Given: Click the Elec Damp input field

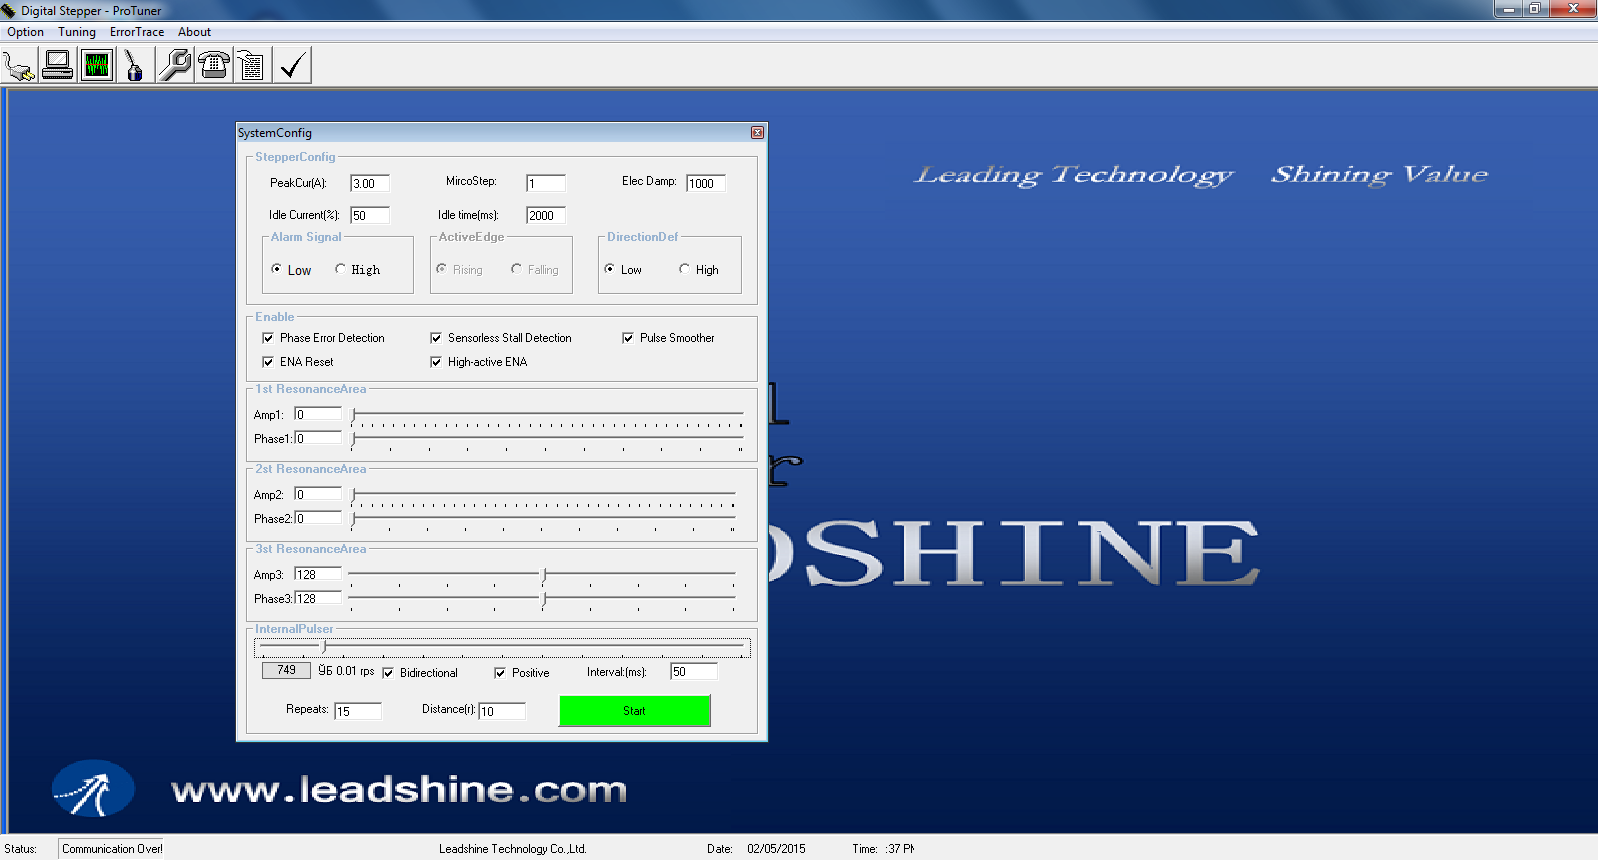Looking at the screenshot, I should click(x=706, y=183).
